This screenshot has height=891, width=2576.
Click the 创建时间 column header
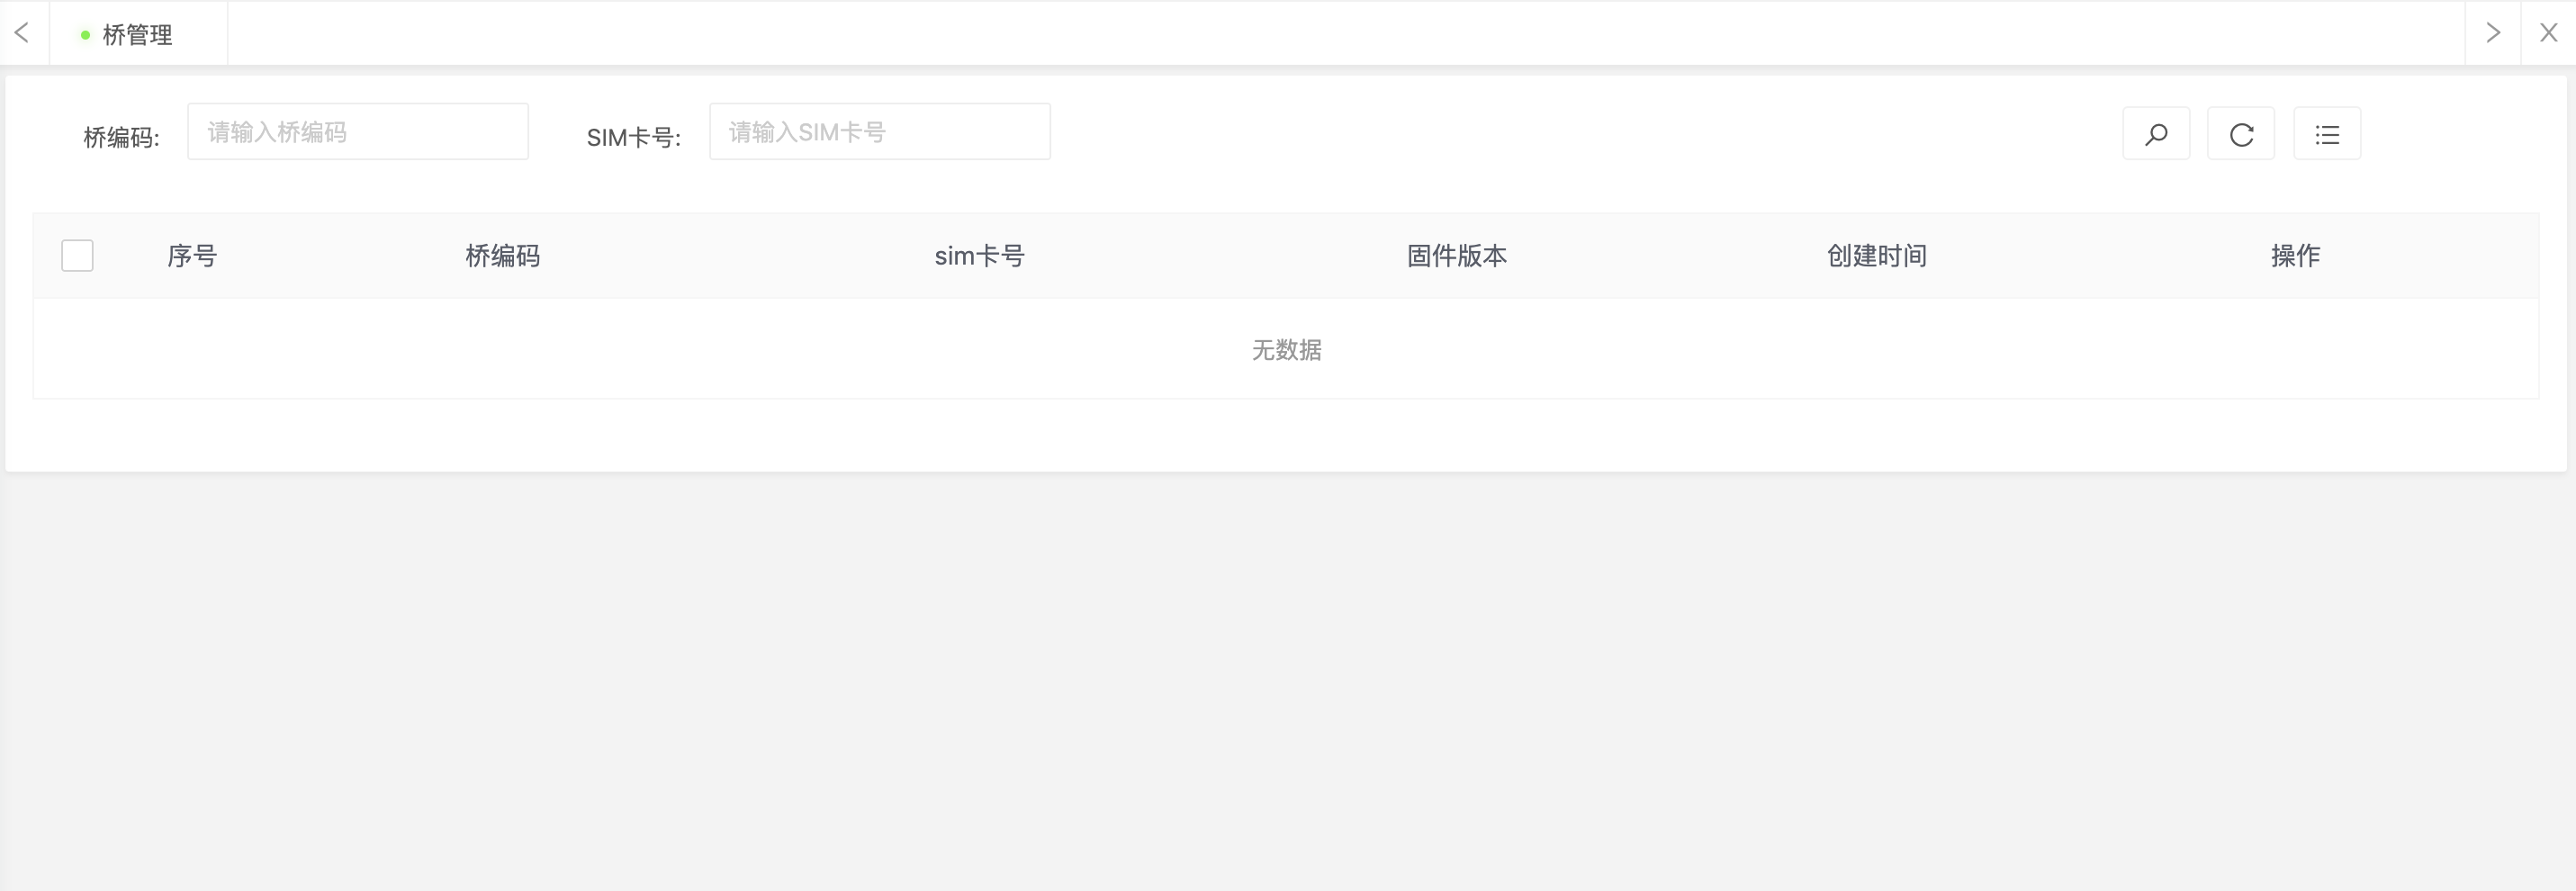click(x=1877, y=256)
